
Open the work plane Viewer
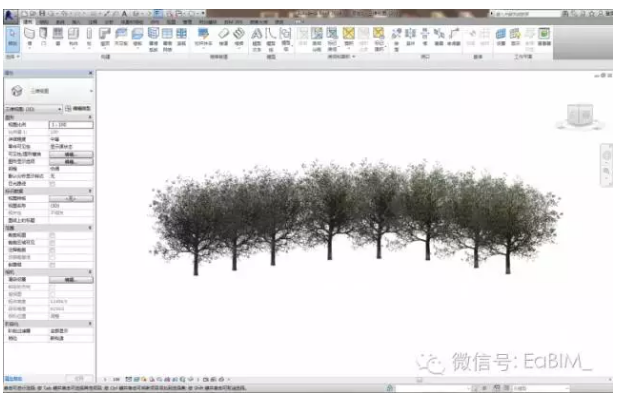pyautogui.click(x=544, y=38)
